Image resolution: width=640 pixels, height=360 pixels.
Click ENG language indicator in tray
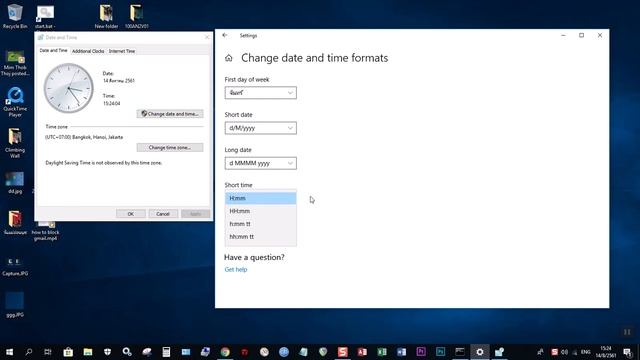tap(585, 352)
